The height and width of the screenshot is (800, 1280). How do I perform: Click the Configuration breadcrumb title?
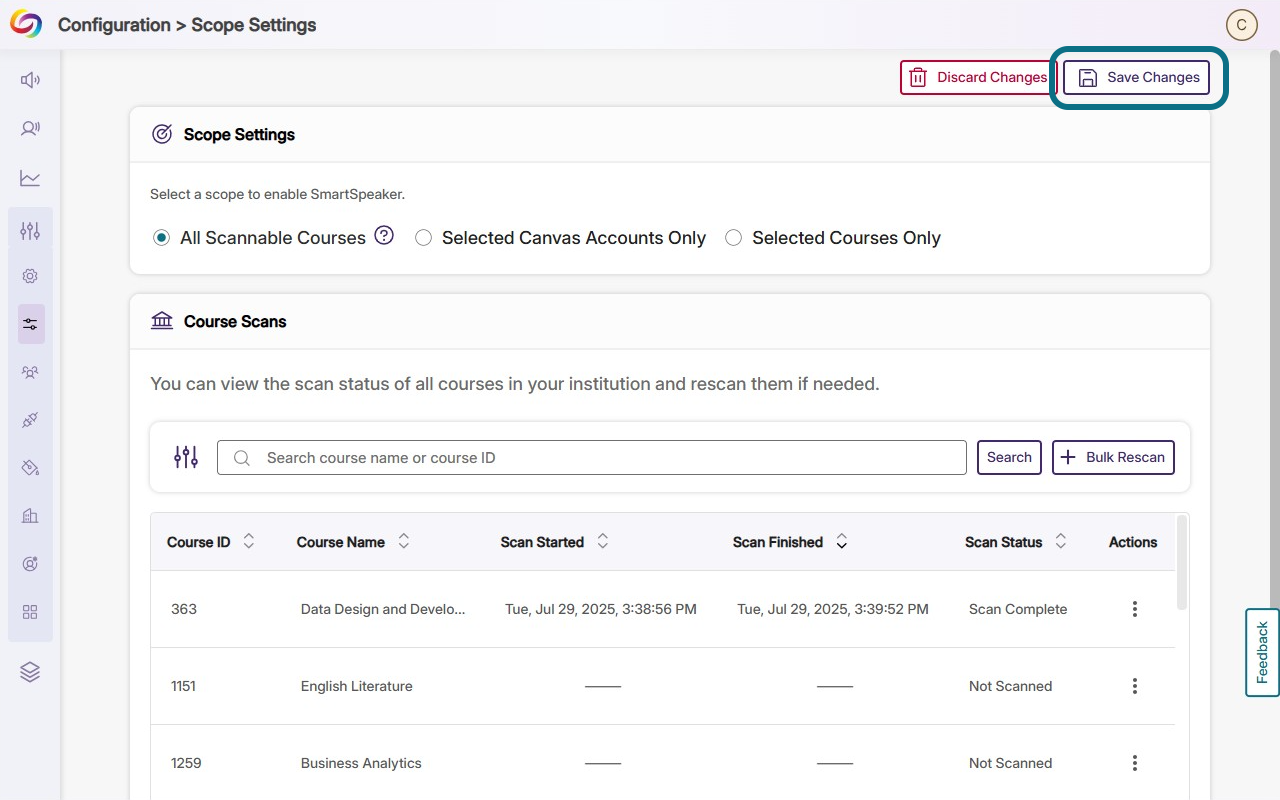point(114,25)
